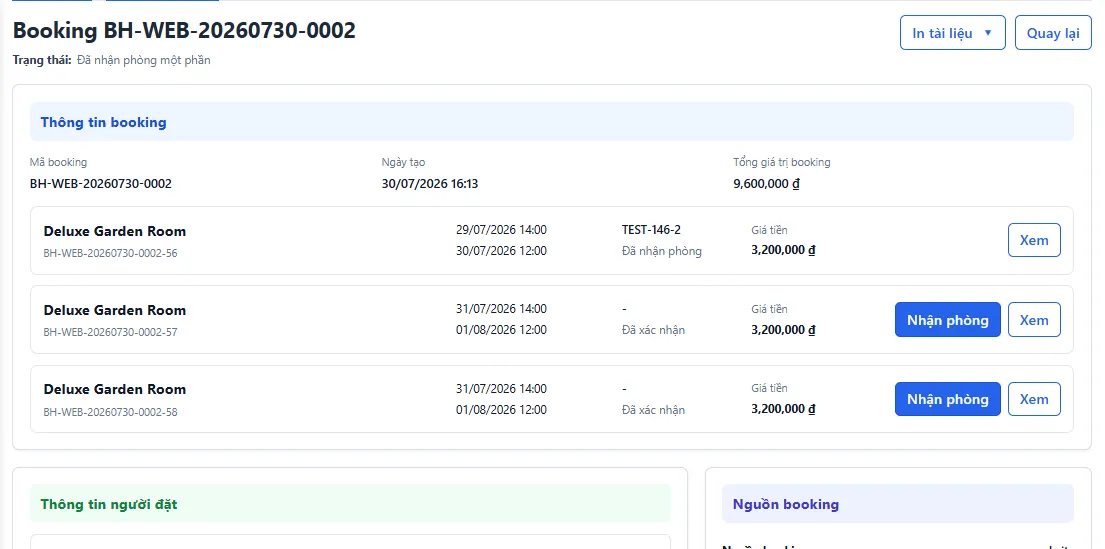
Task: Click check-in date 29/07/2026 14:00
Action: pyautogui.click(x=501, y=230)
